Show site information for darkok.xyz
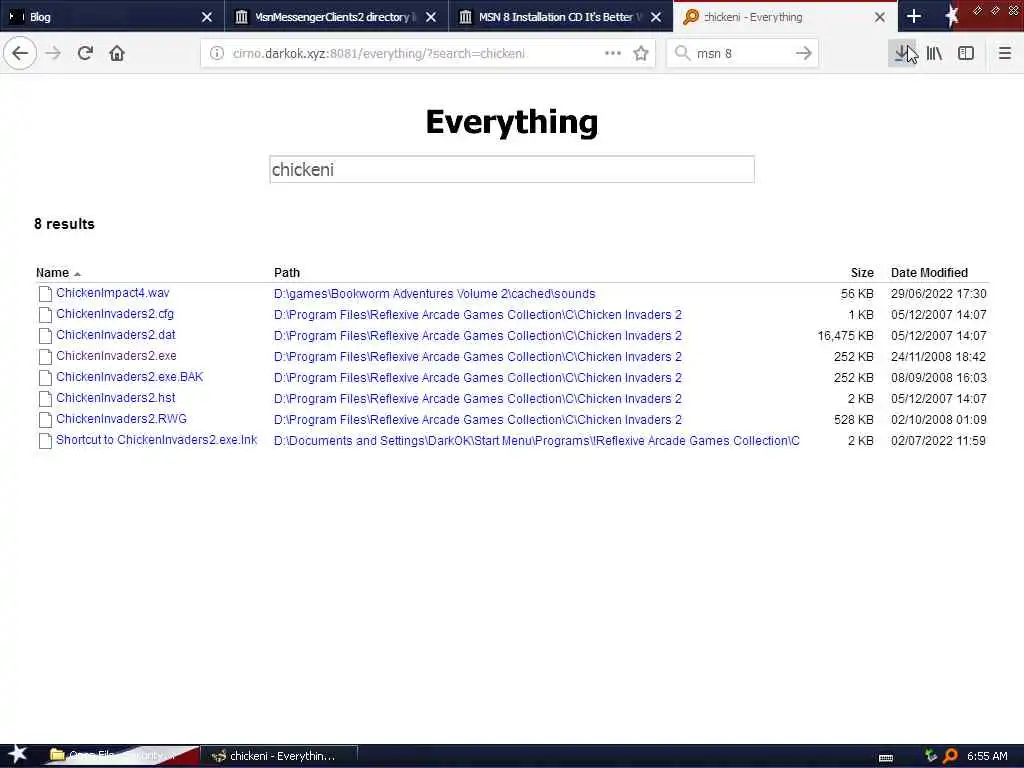The height and width of the screenshot is (768, 1024). (216, 54)
